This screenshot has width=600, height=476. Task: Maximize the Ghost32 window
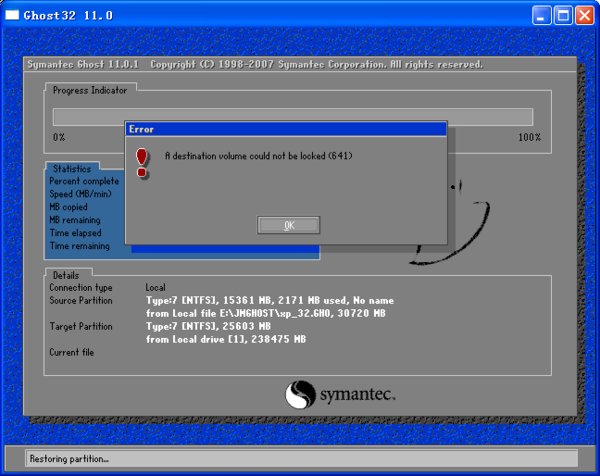(562, 15)
